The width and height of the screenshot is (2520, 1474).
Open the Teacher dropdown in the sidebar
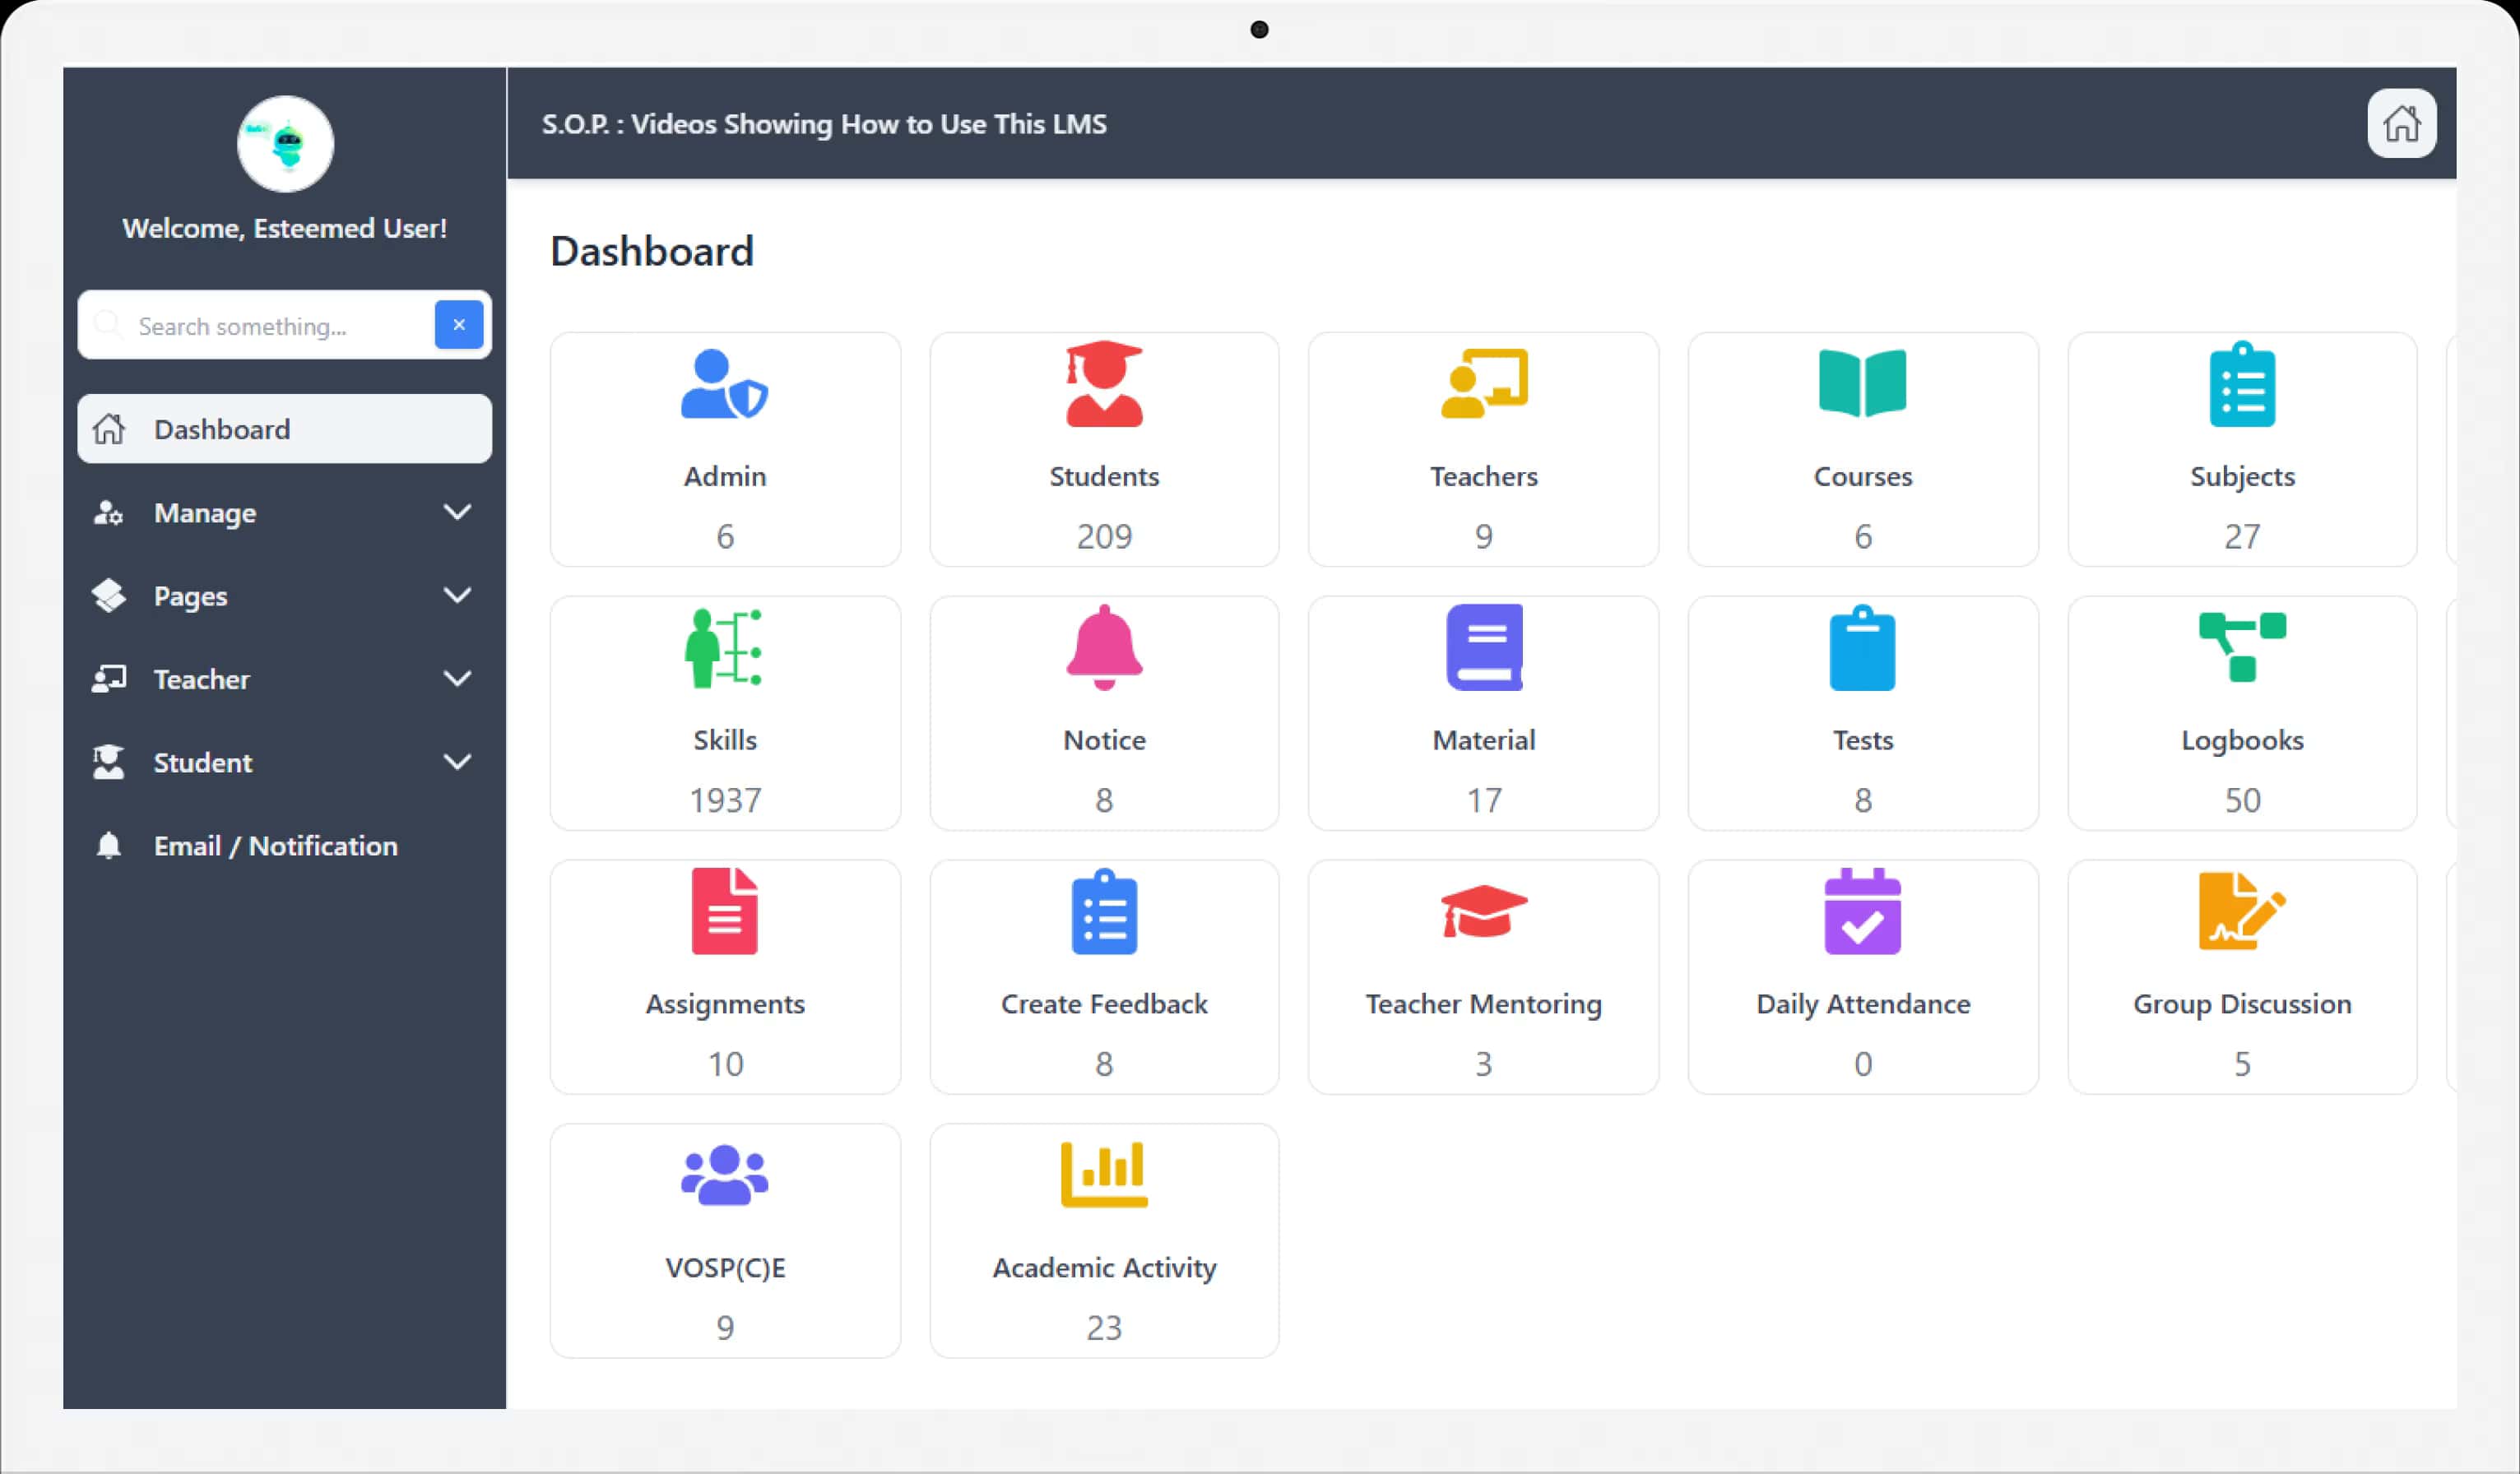coord(284,679)
